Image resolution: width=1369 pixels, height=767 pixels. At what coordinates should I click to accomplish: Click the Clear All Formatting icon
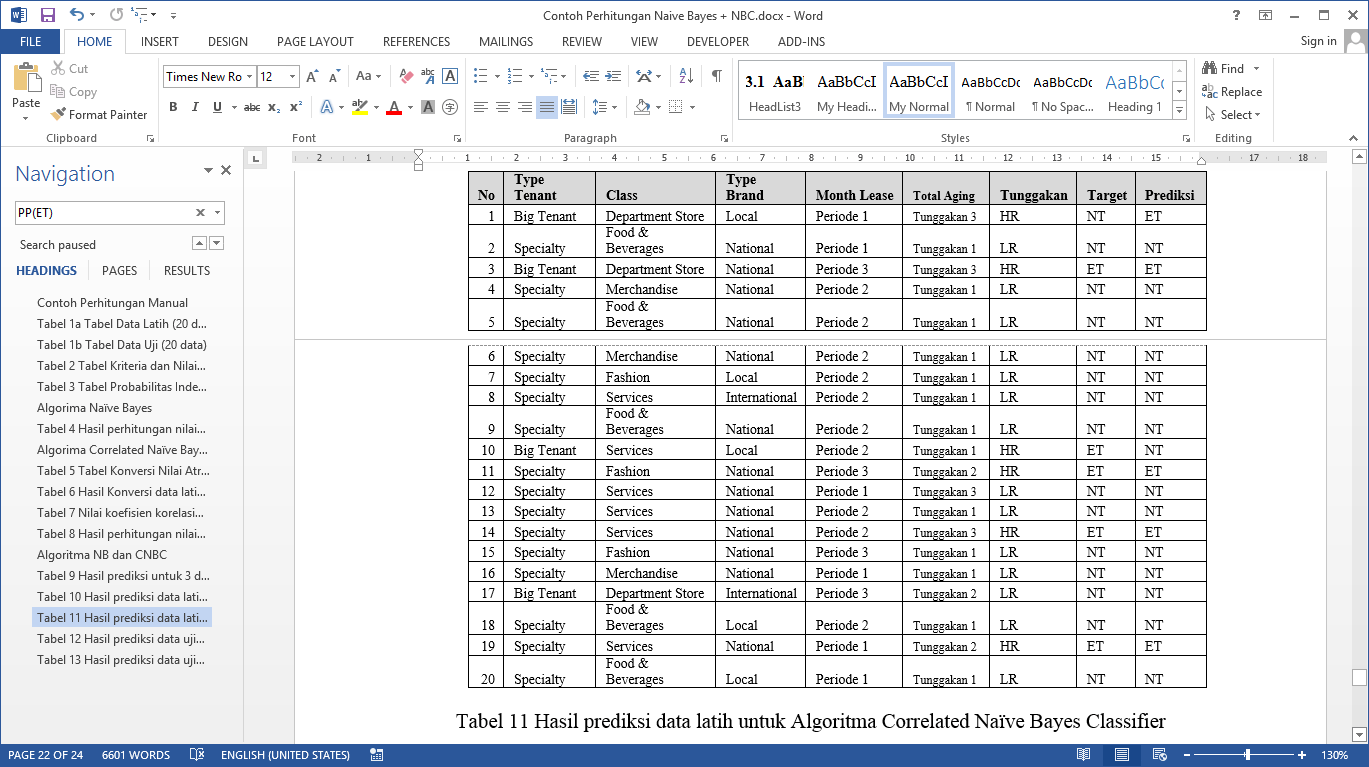click(406, 76)
